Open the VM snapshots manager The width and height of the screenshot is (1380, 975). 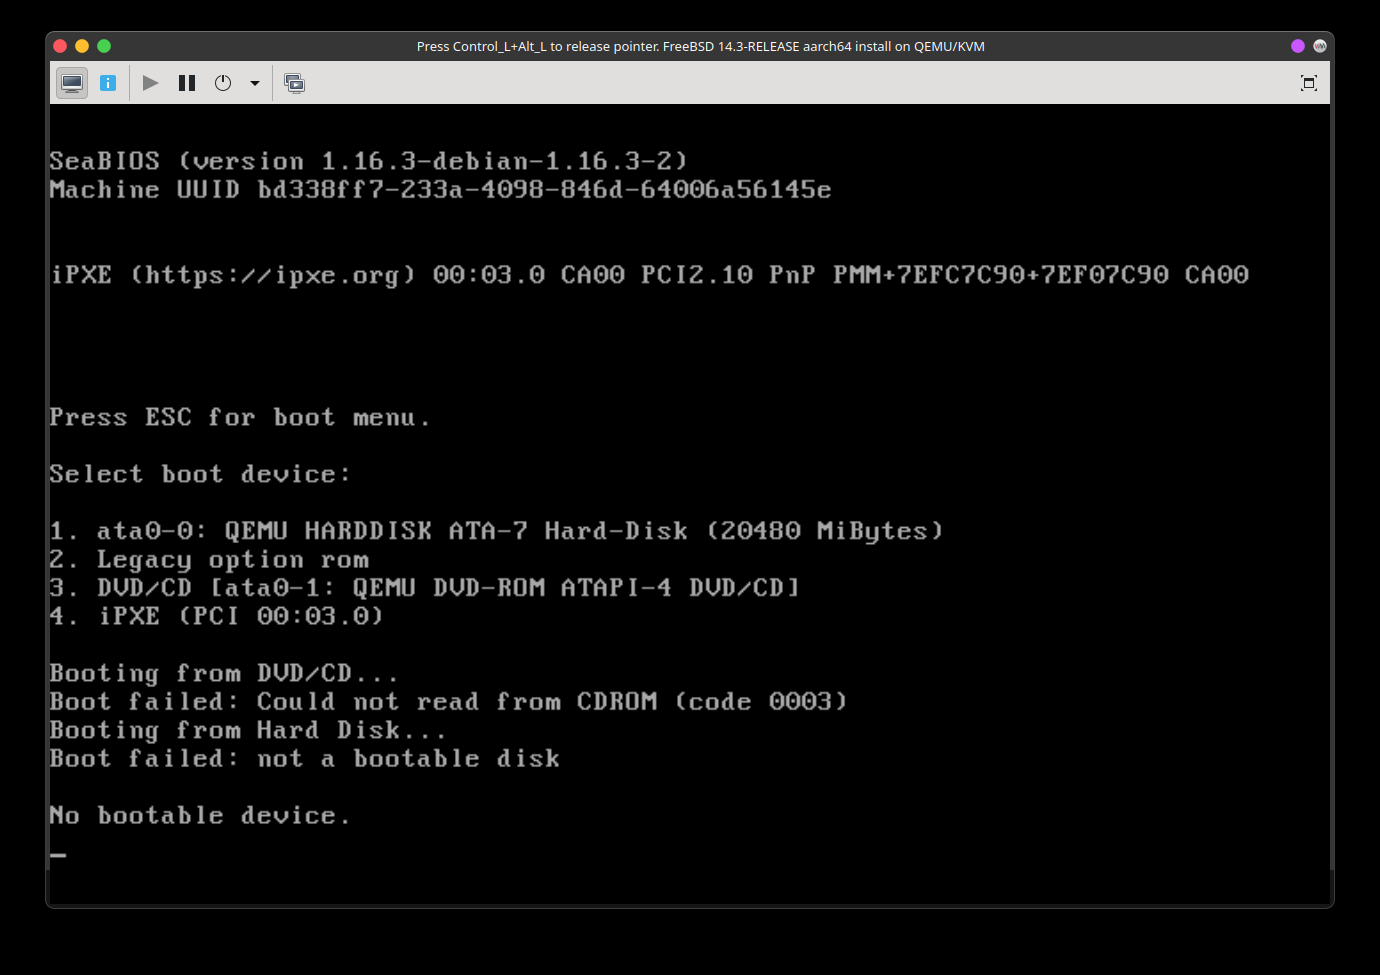294,83
